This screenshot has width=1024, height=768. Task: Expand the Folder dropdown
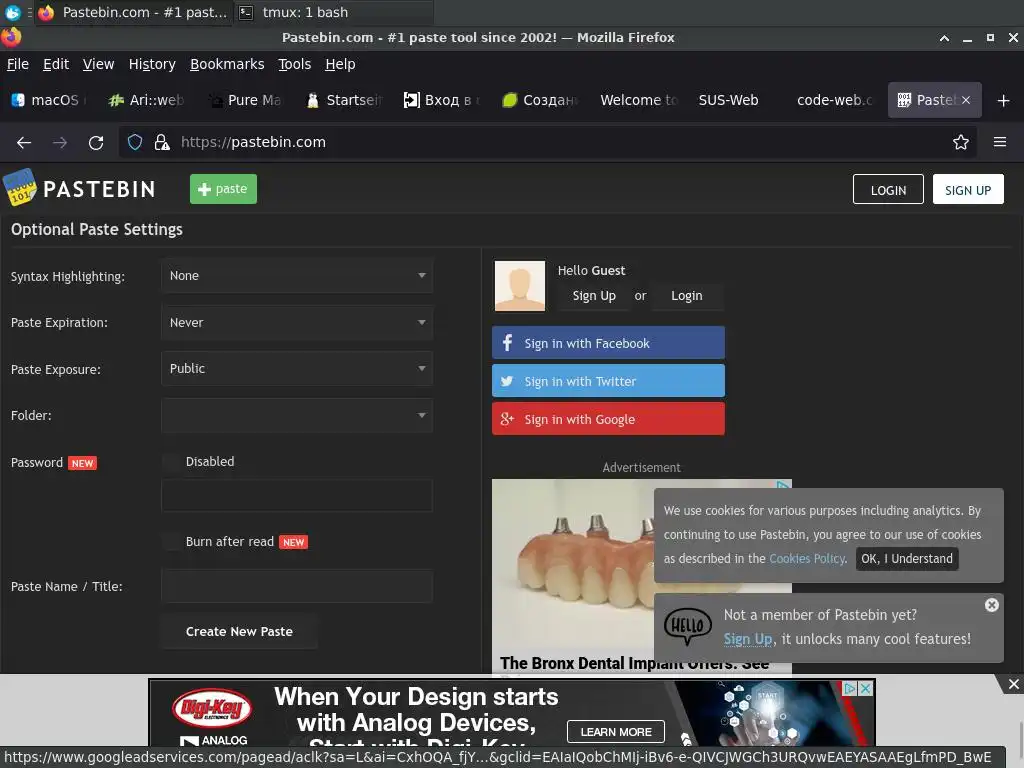(297, 415)
